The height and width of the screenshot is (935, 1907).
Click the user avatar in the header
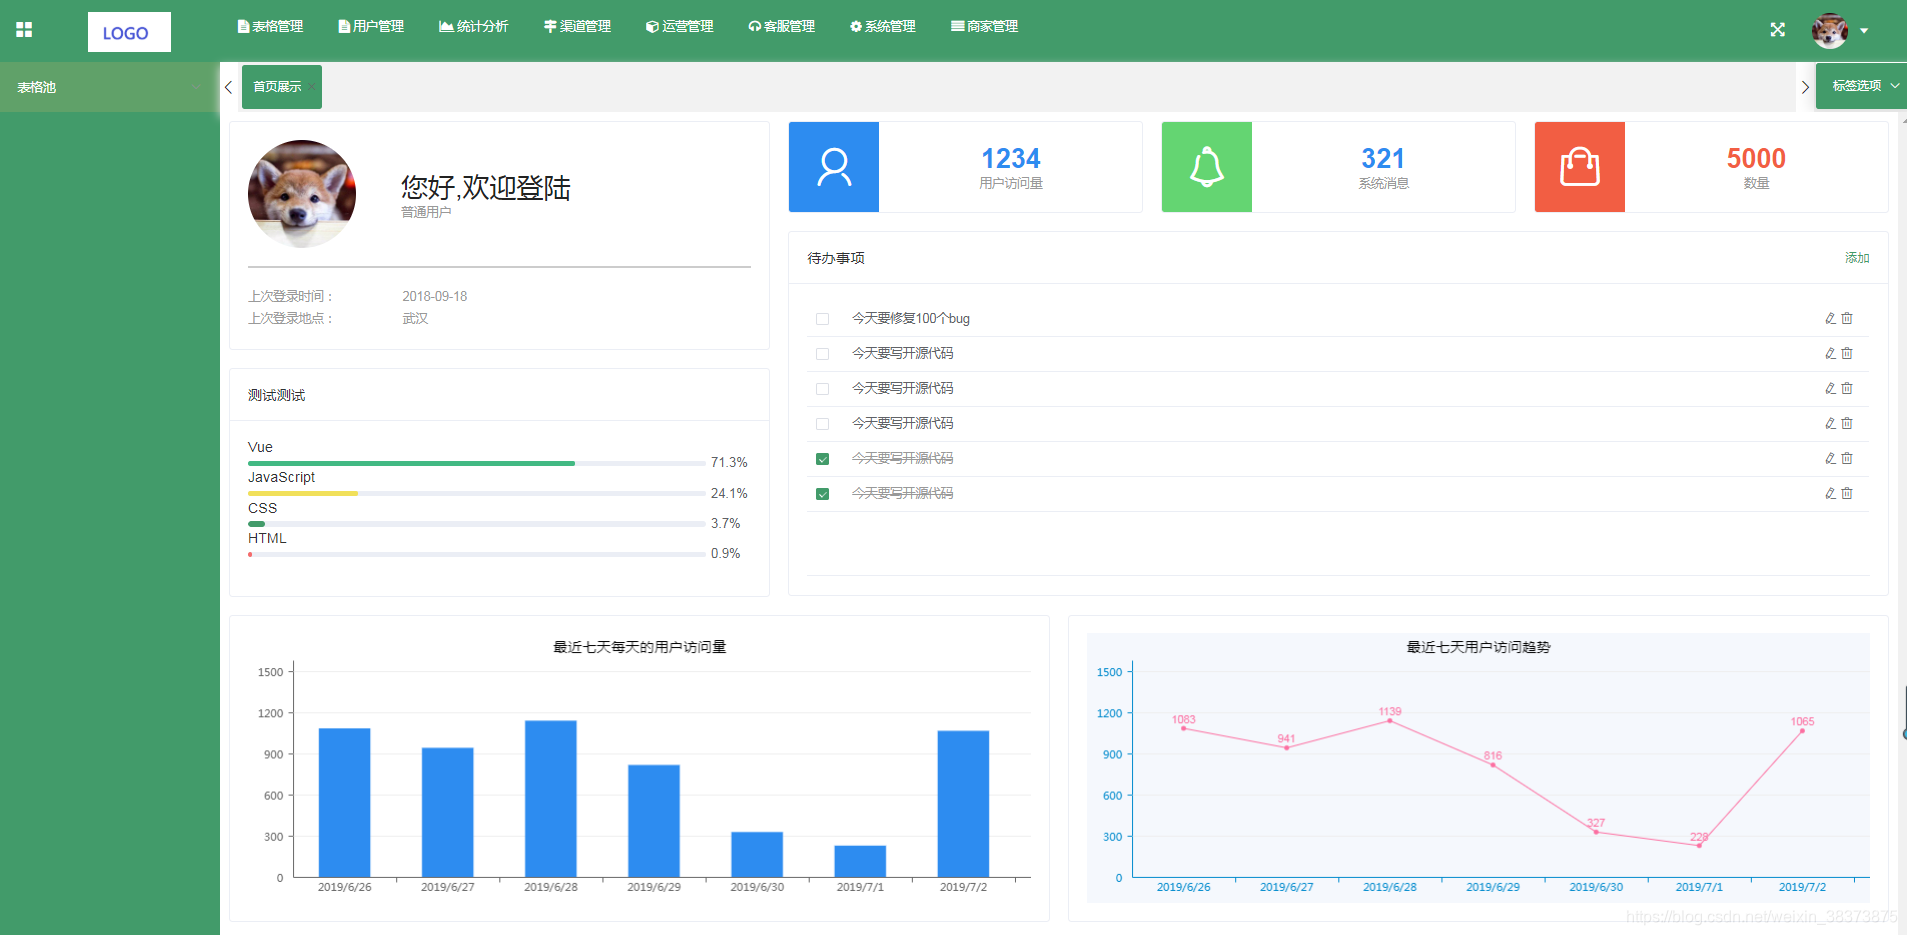(1830, 31)
